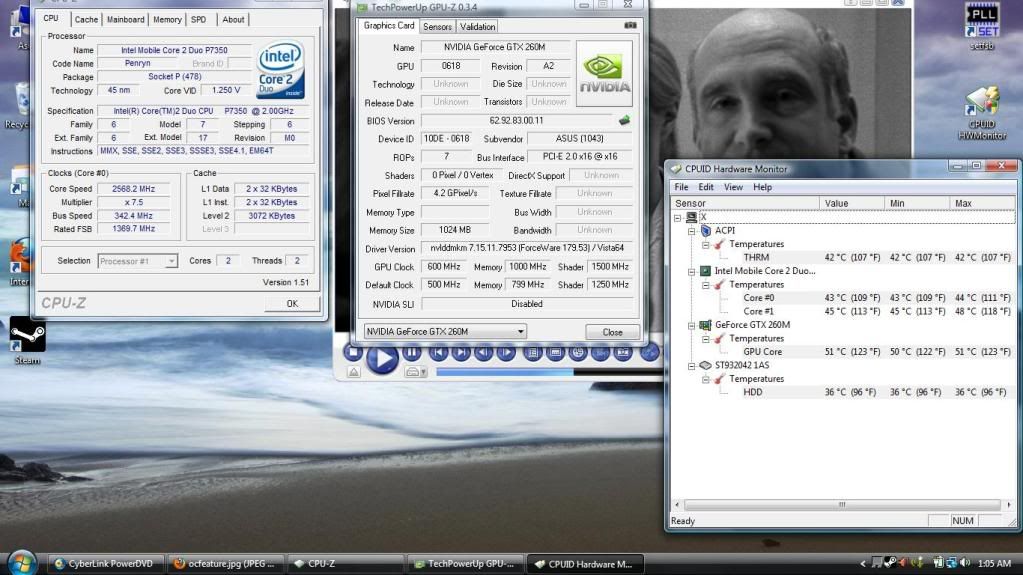
Task: Switch to the Sensors tab in GPU-Z
Action: 437,27
